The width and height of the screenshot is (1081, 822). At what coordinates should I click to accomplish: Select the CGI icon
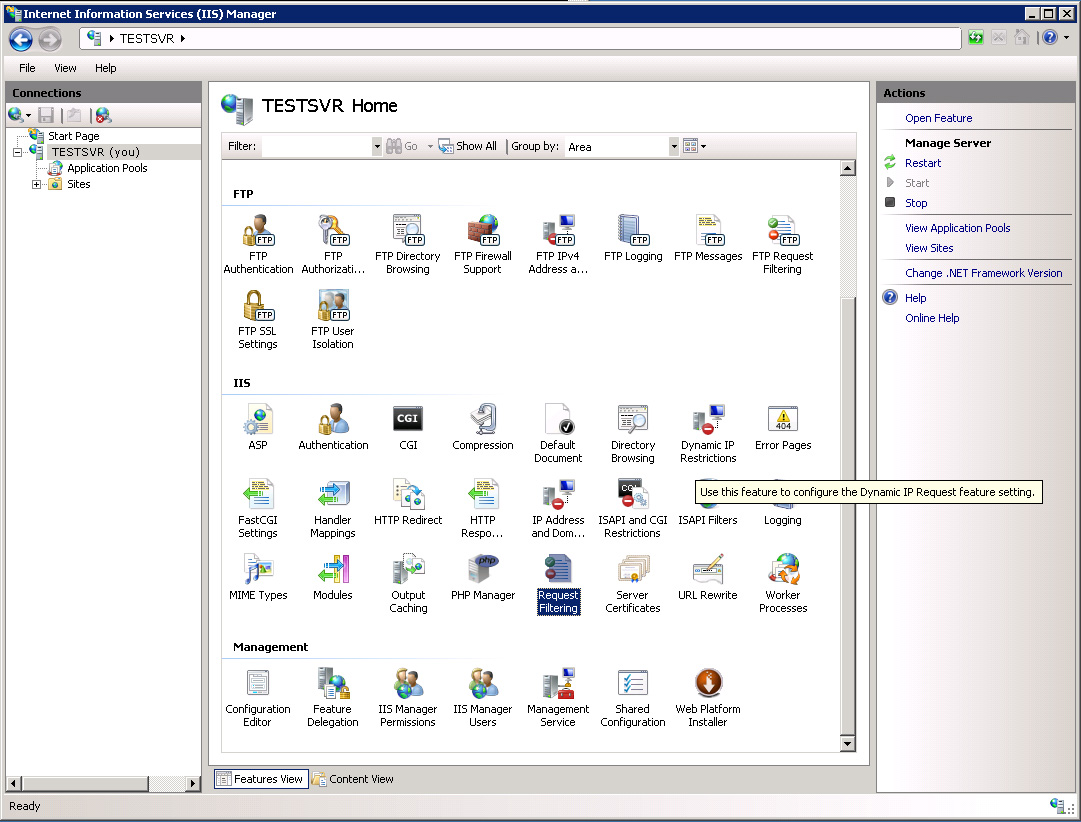408,427
